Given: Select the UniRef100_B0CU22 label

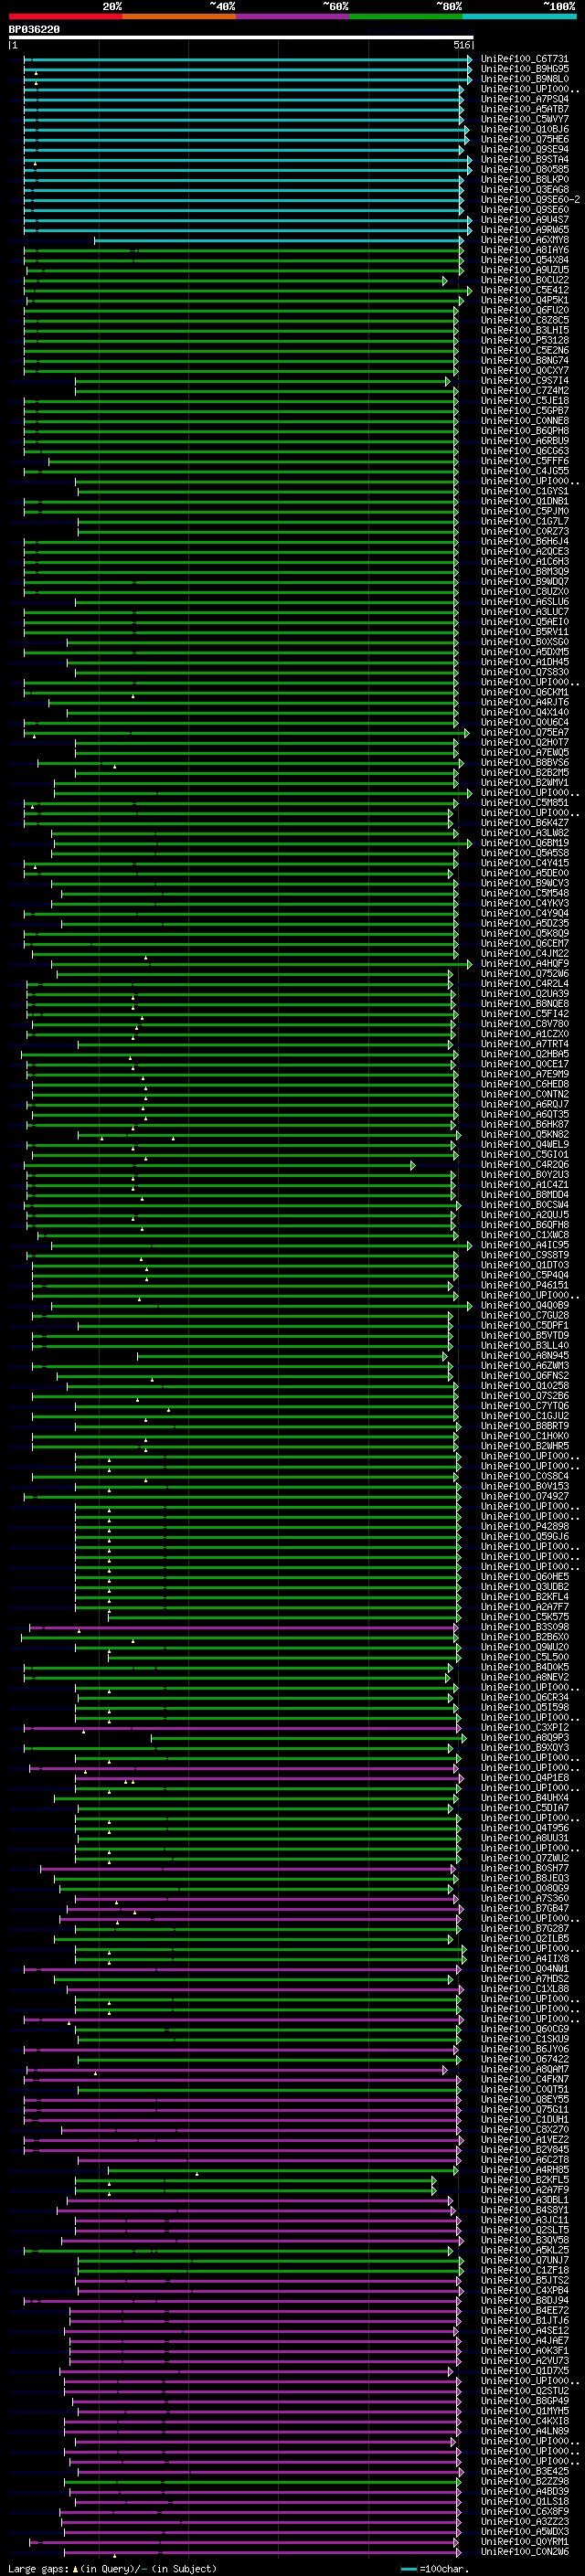Looking at the screenshot, I should pos(524,280).
